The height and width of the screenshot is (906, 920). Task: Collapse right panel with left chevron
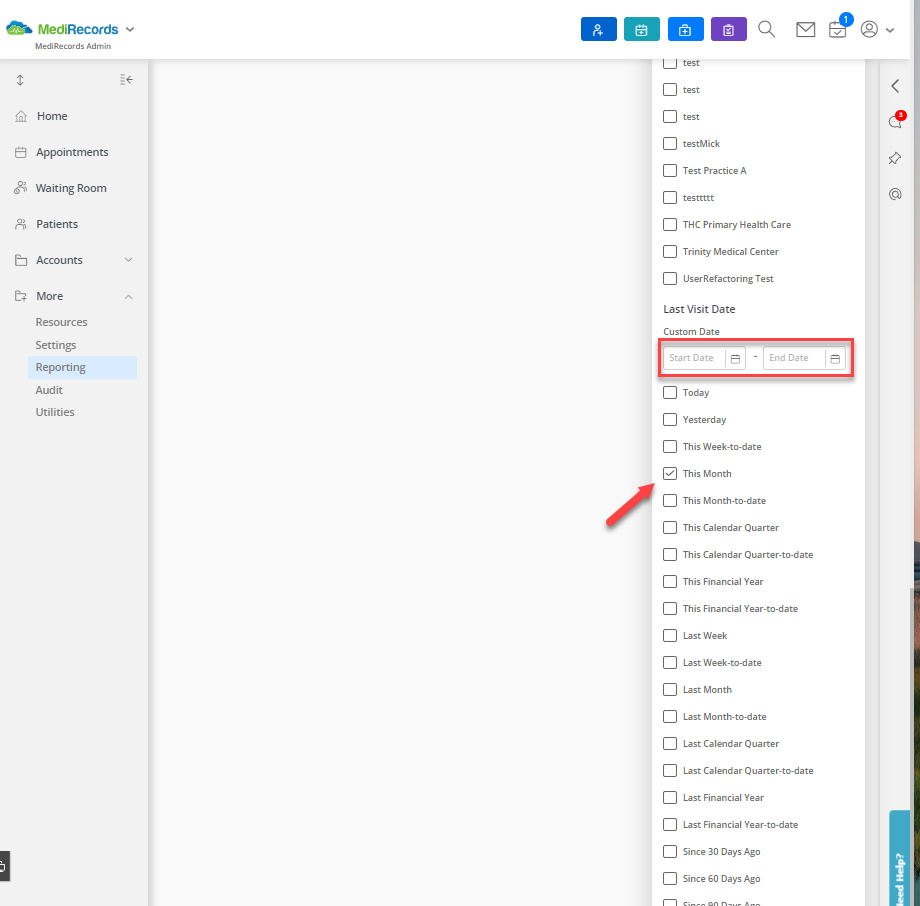pyautogui.click(x=895, y=86)
